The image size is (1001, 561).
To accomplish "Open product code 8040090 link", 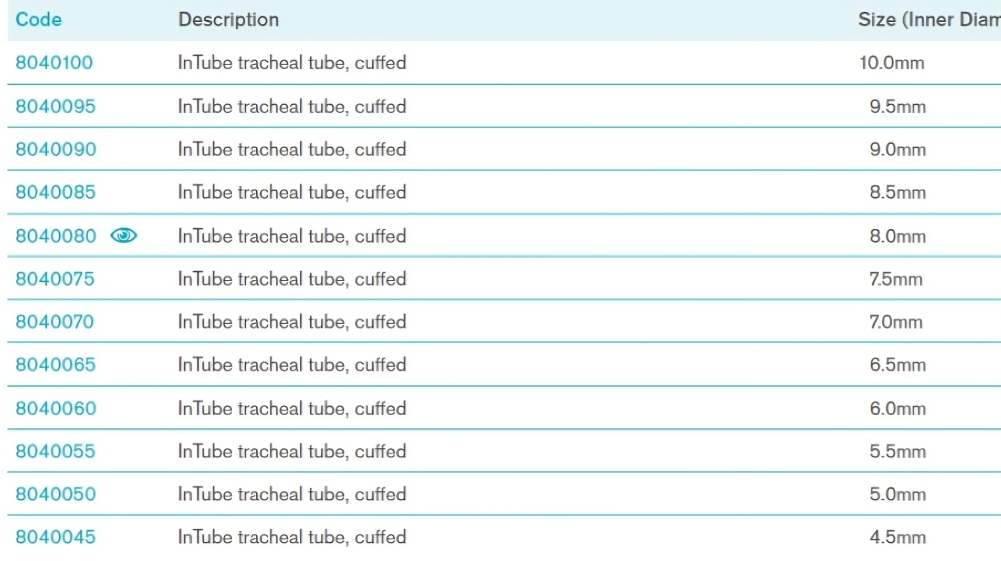I will pos(55,149).
